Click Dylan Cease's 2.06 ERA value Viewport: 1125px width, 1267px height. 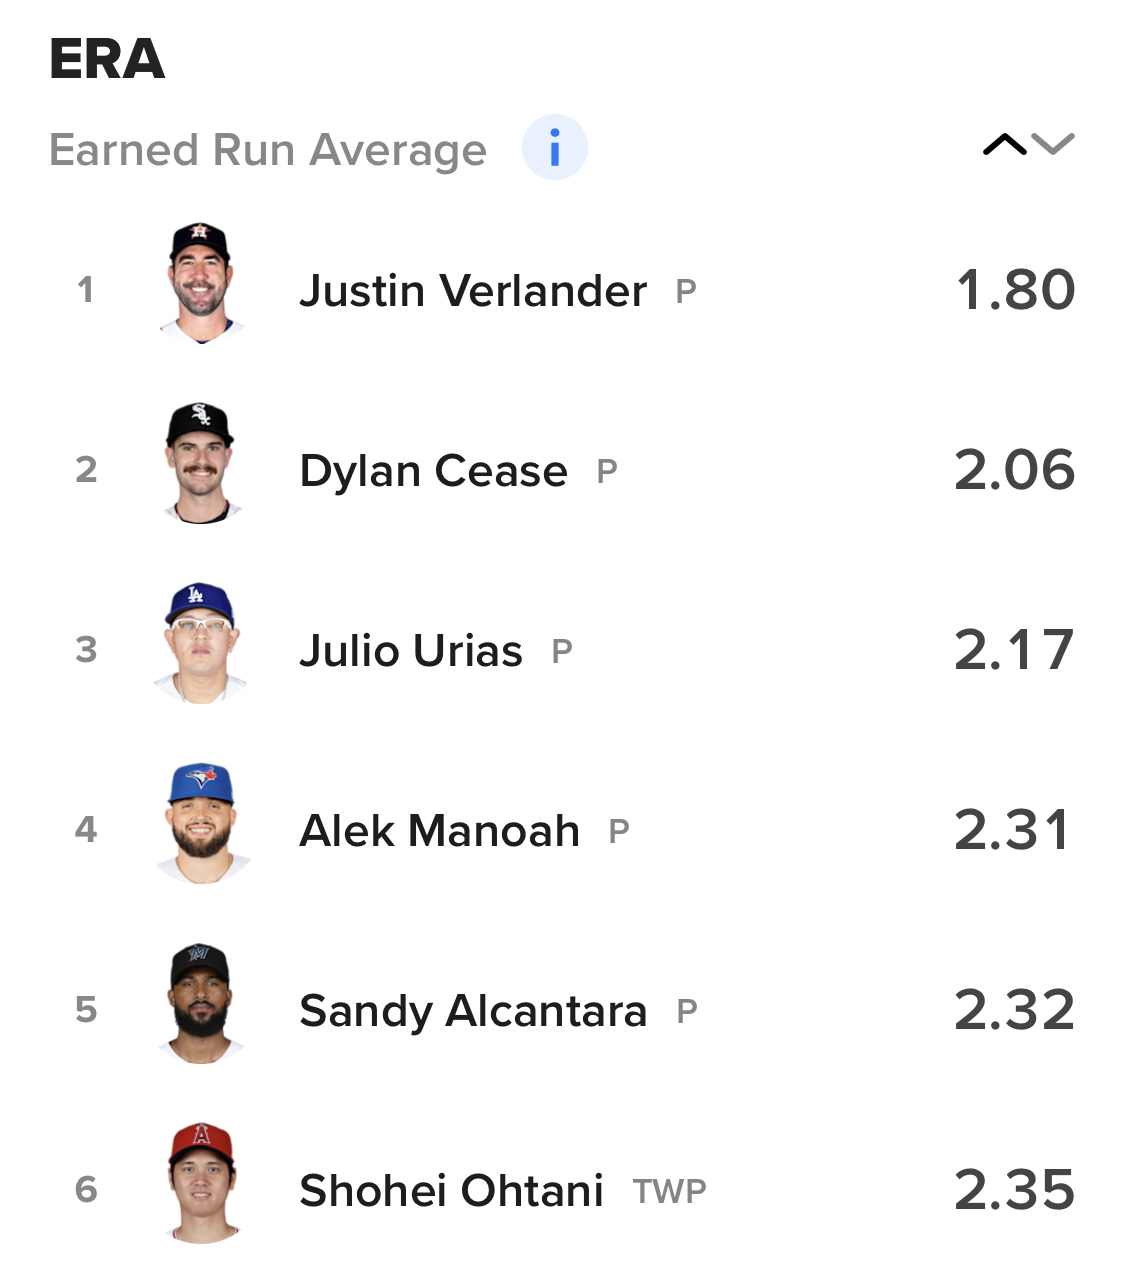(1014, 470)
